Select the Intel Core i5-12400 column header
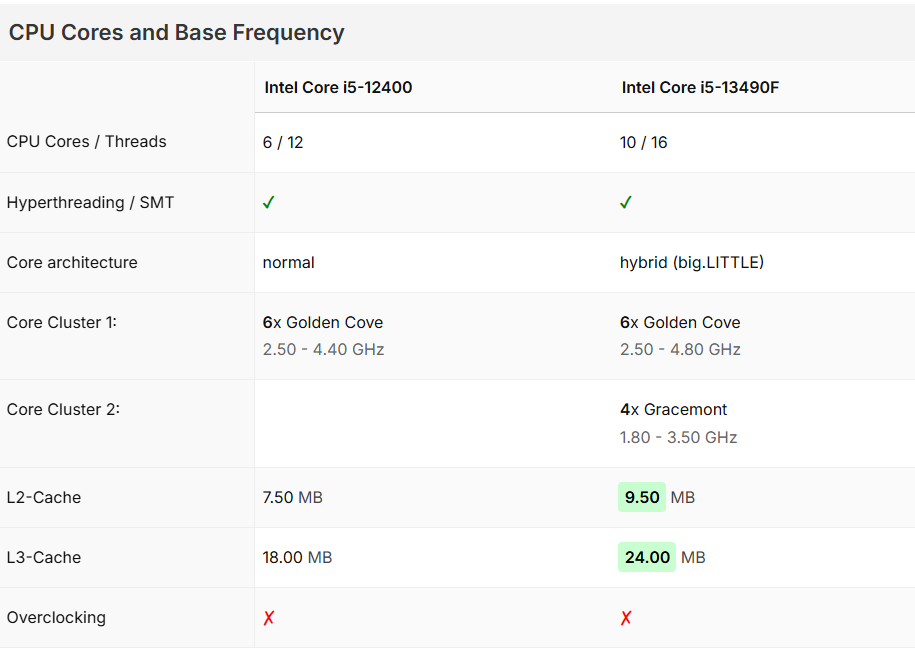This screenshot has width=915, height=667. [338, 87]
